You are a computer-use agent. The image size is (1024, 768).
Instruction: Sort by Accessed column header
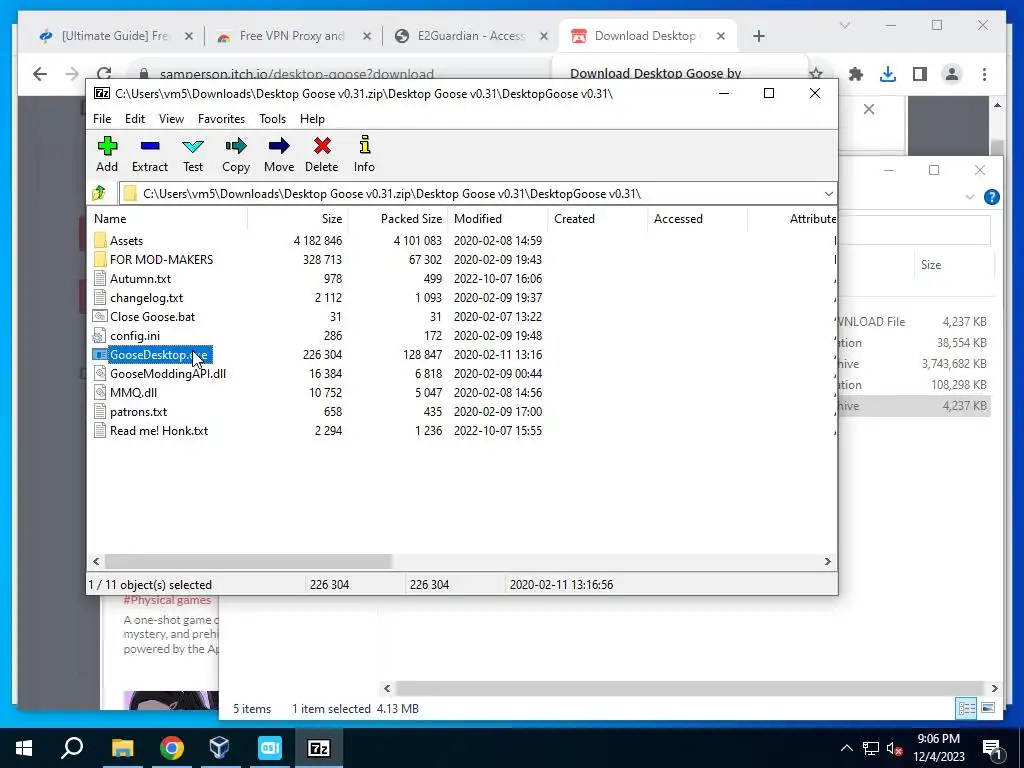pos(697,219)
